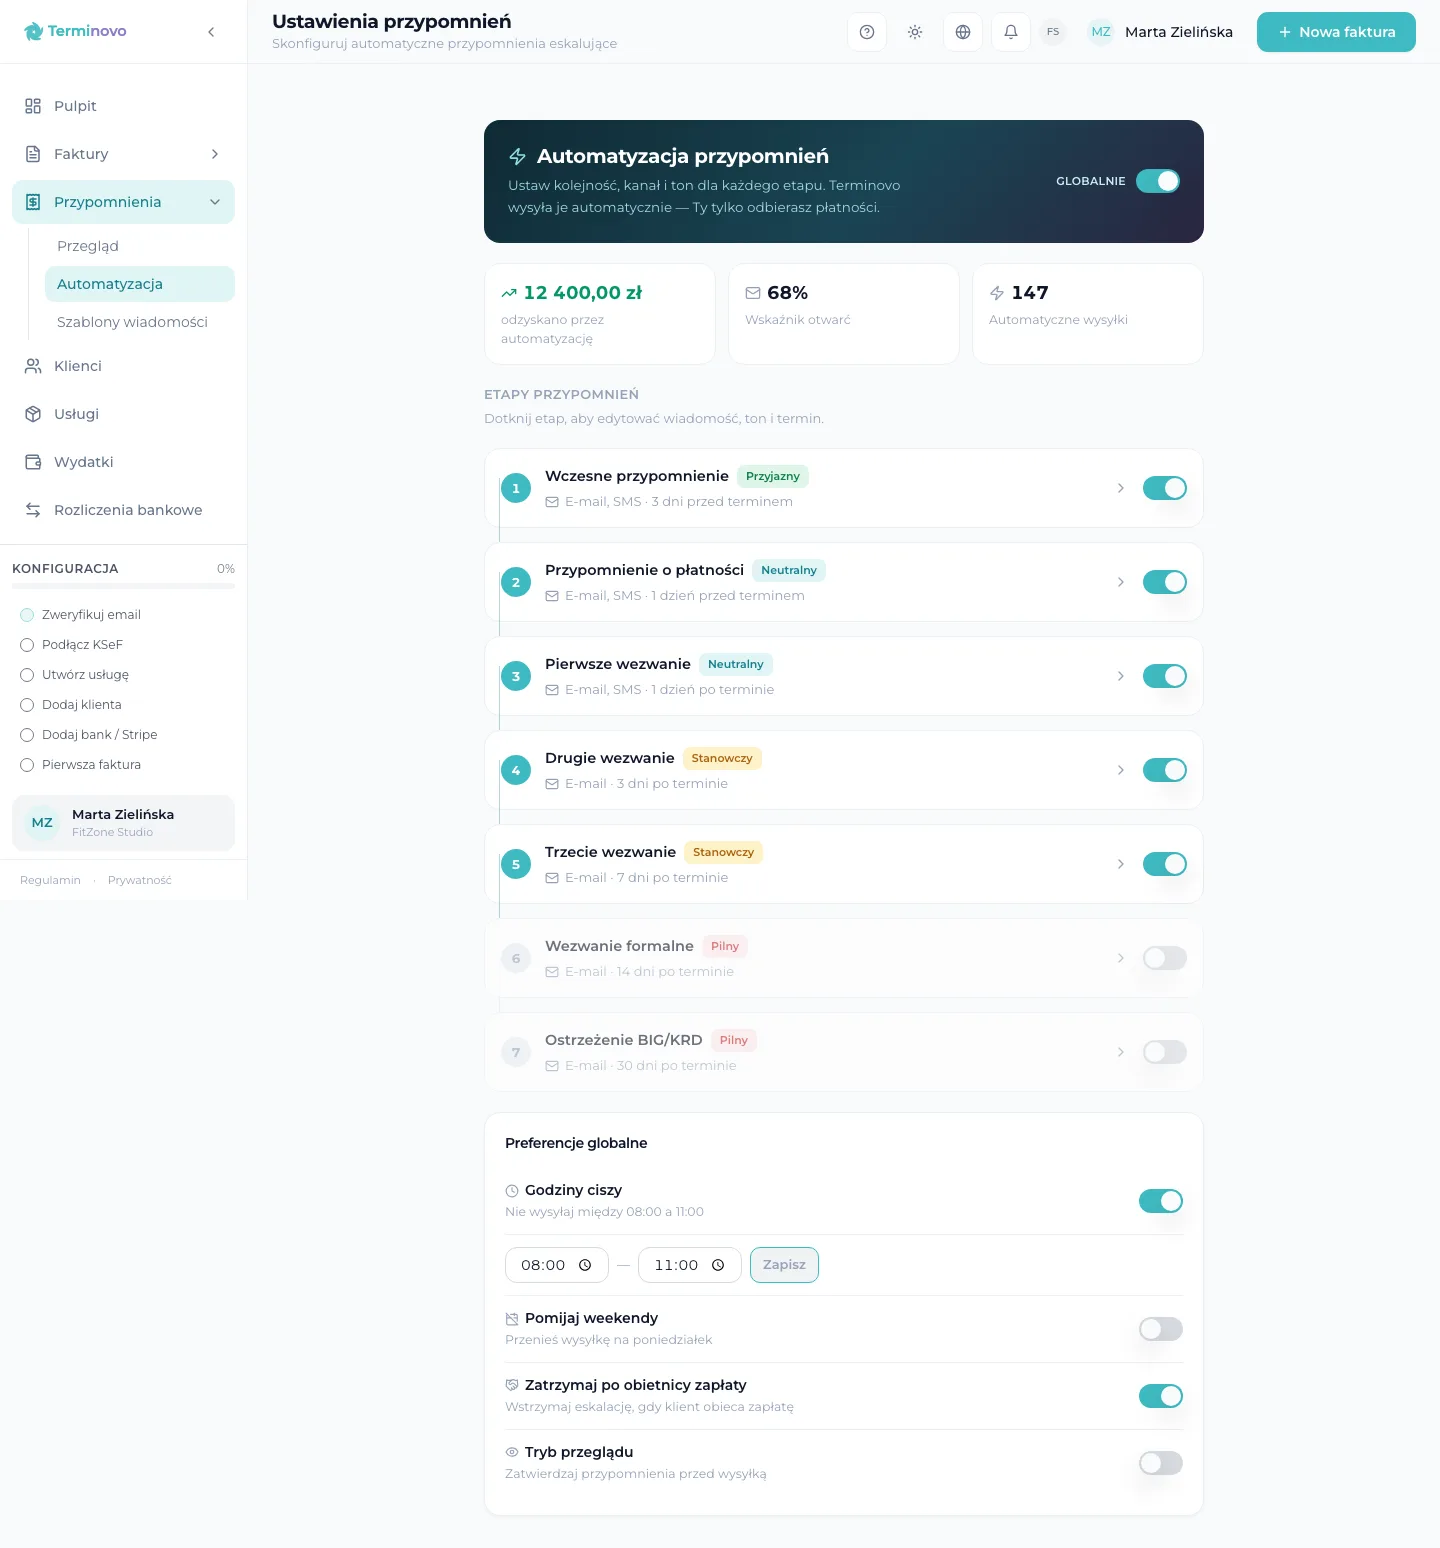Open Szablony wiadomości submenu item

[132, 322]
